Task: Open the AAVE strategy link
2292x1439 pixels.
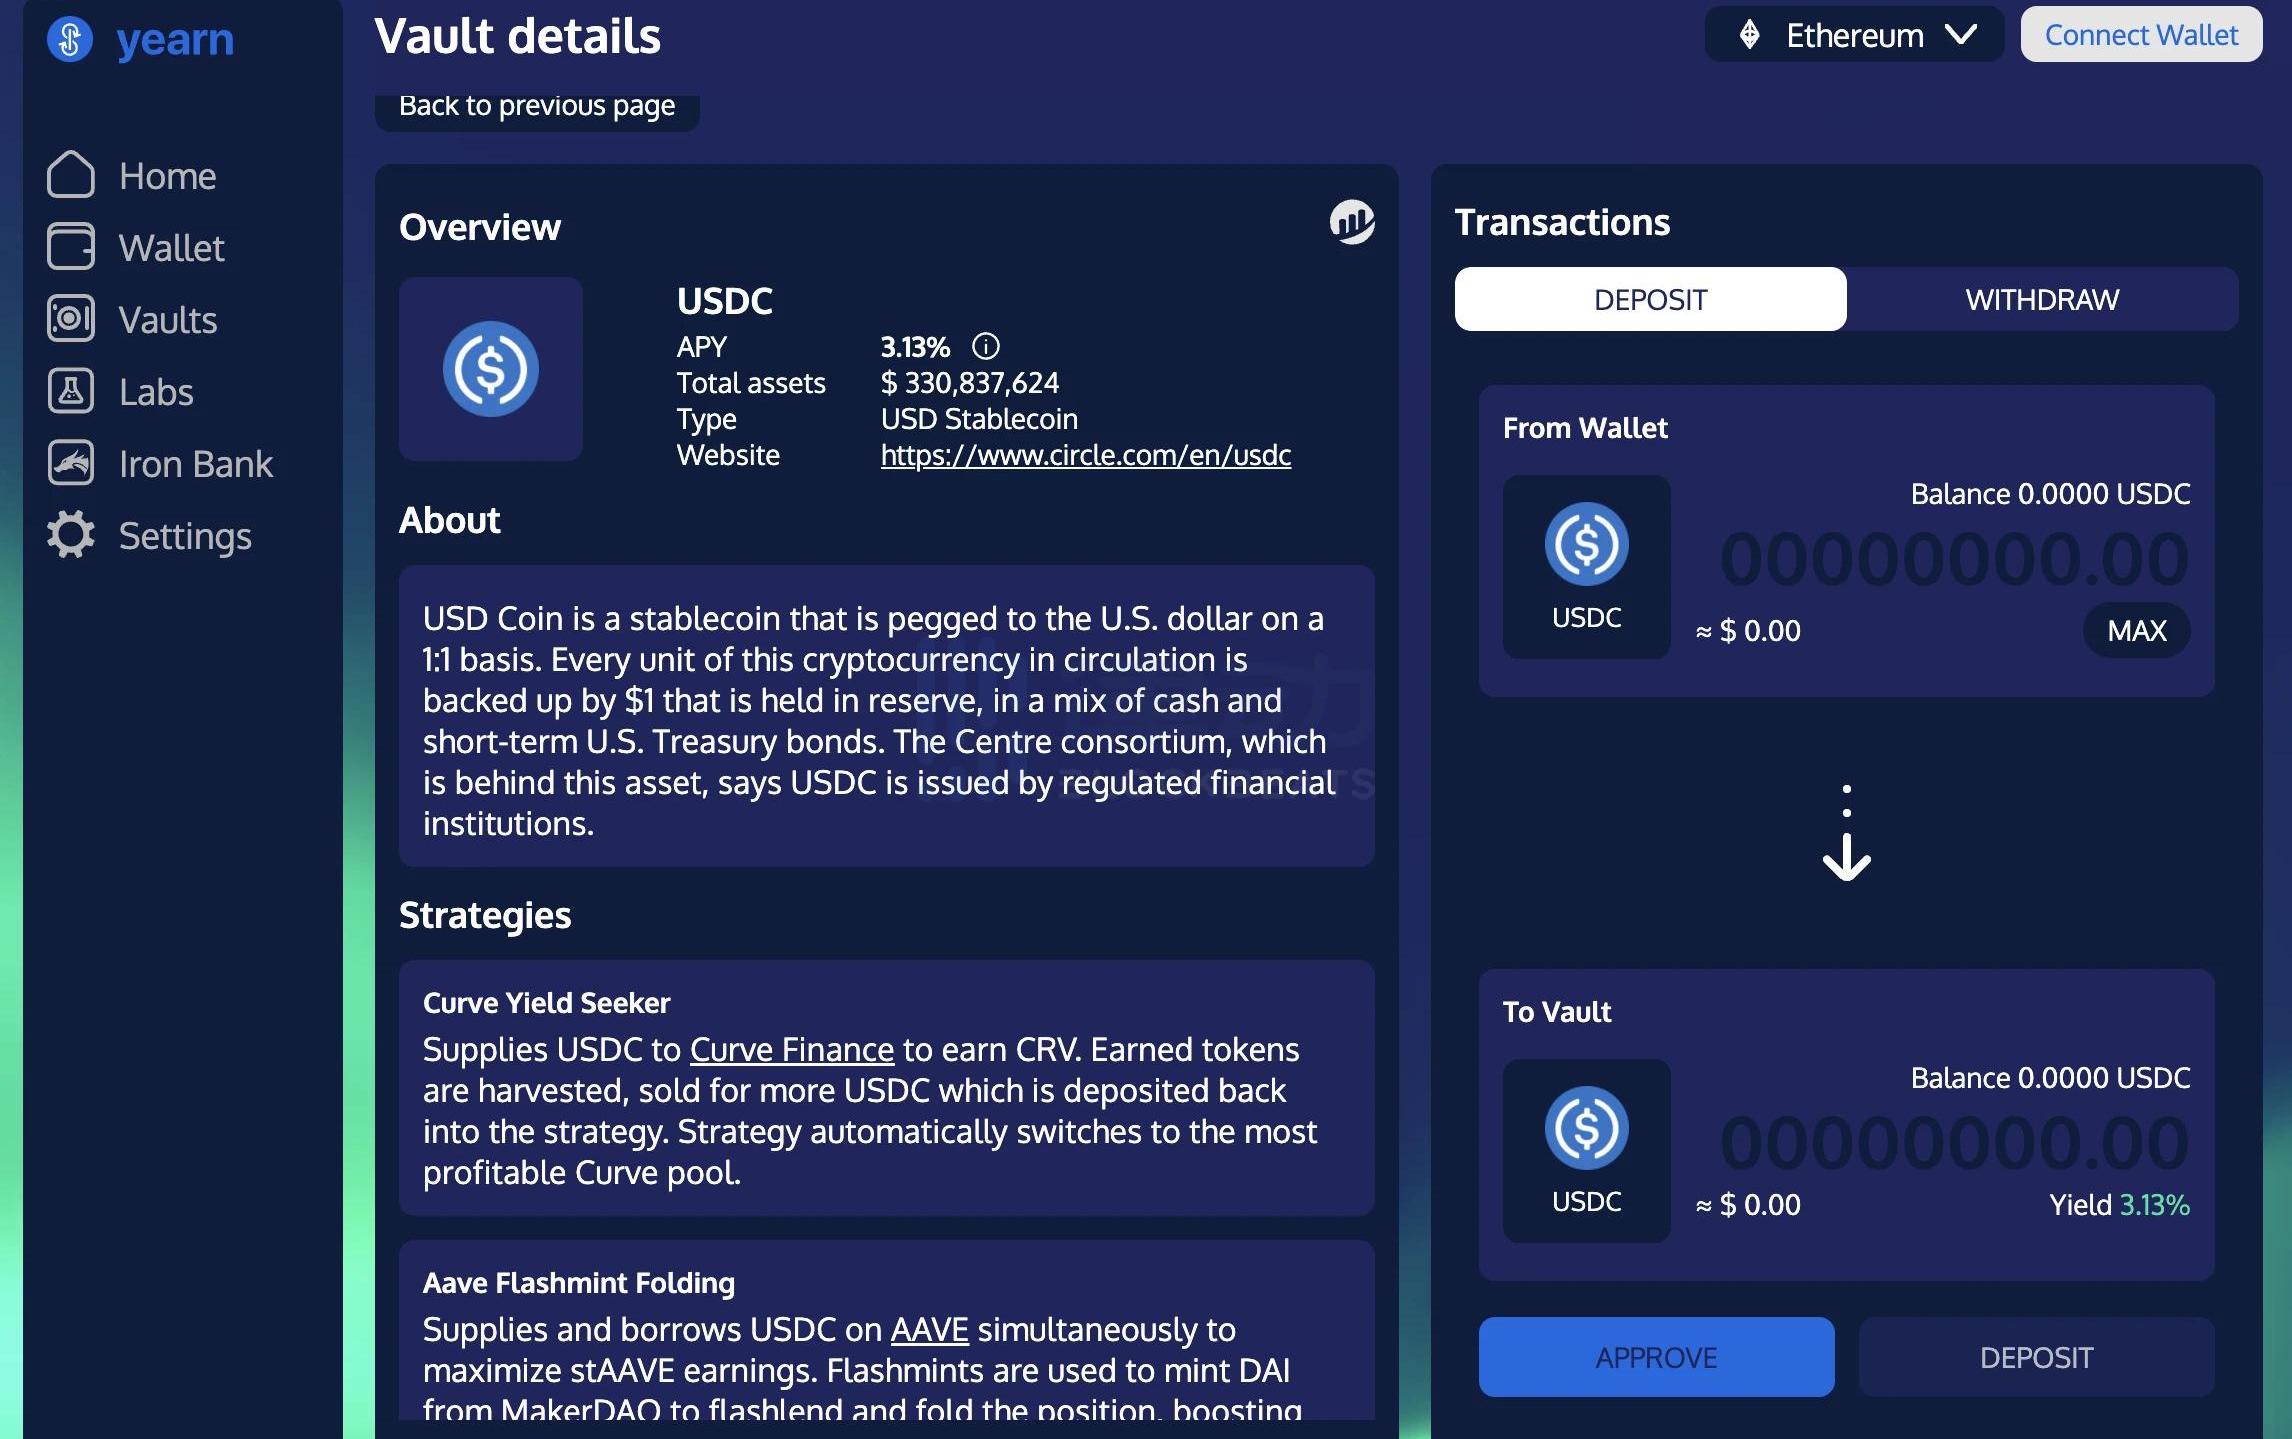Action: (x=929, y=1329)
